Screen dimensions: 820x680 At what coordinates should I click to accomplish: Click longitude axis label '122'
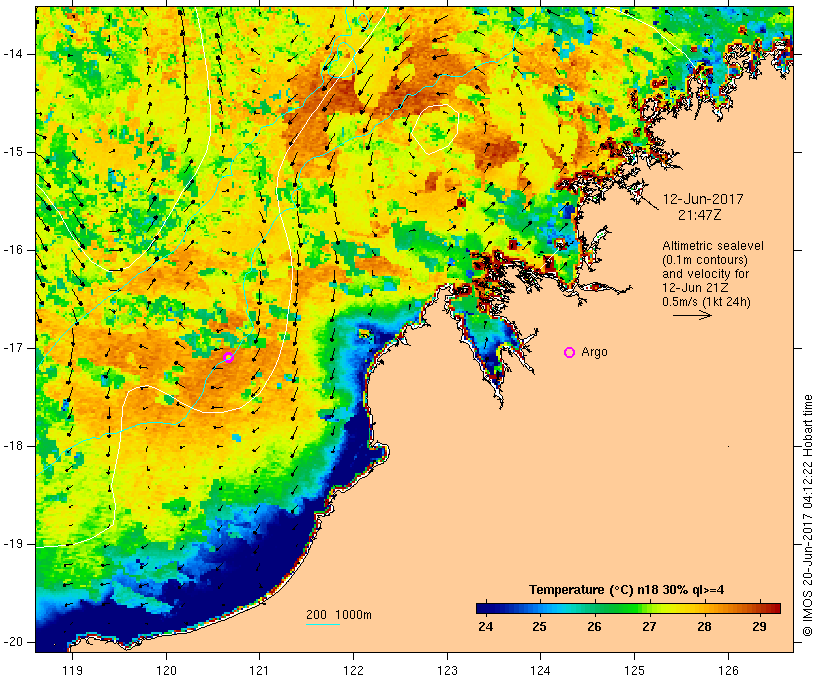(x=353, y=670)
